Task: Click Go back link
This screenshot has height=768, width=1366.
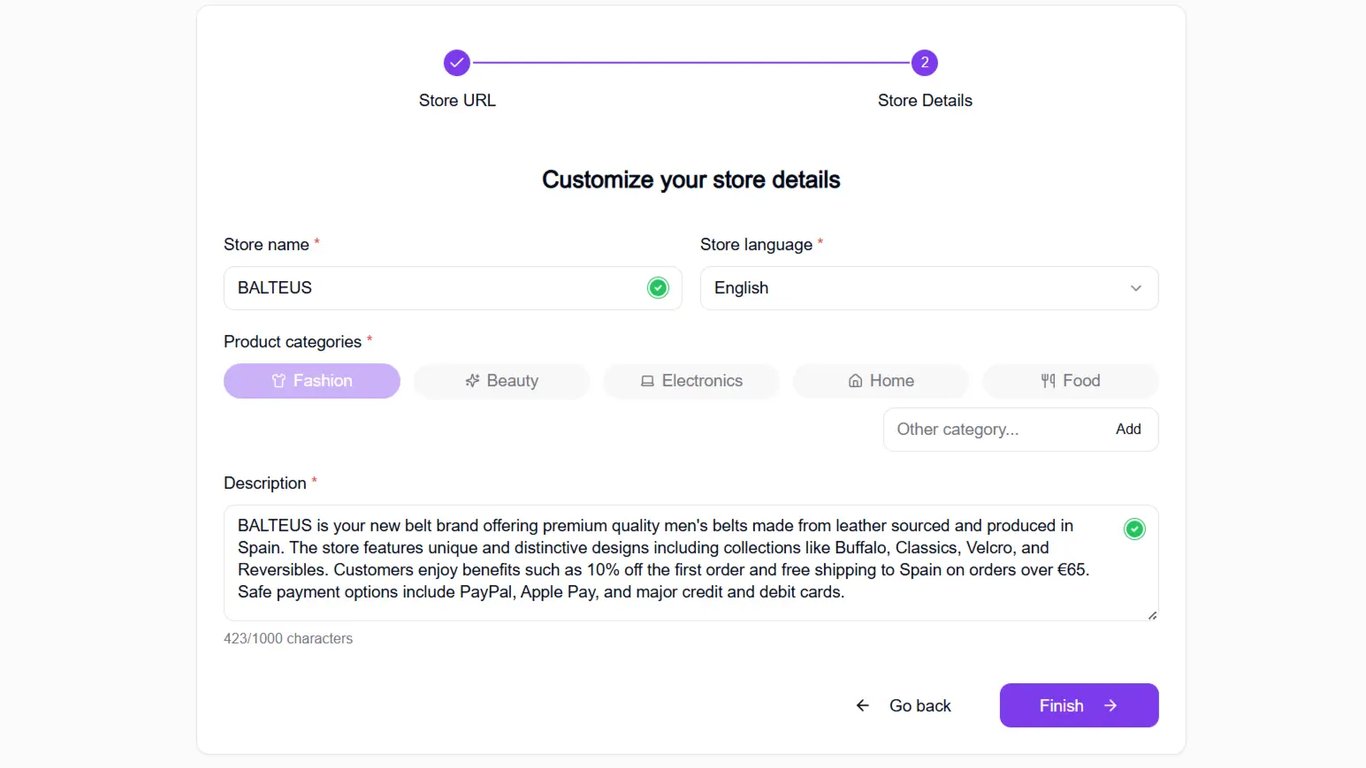Action: click(903, 706)
